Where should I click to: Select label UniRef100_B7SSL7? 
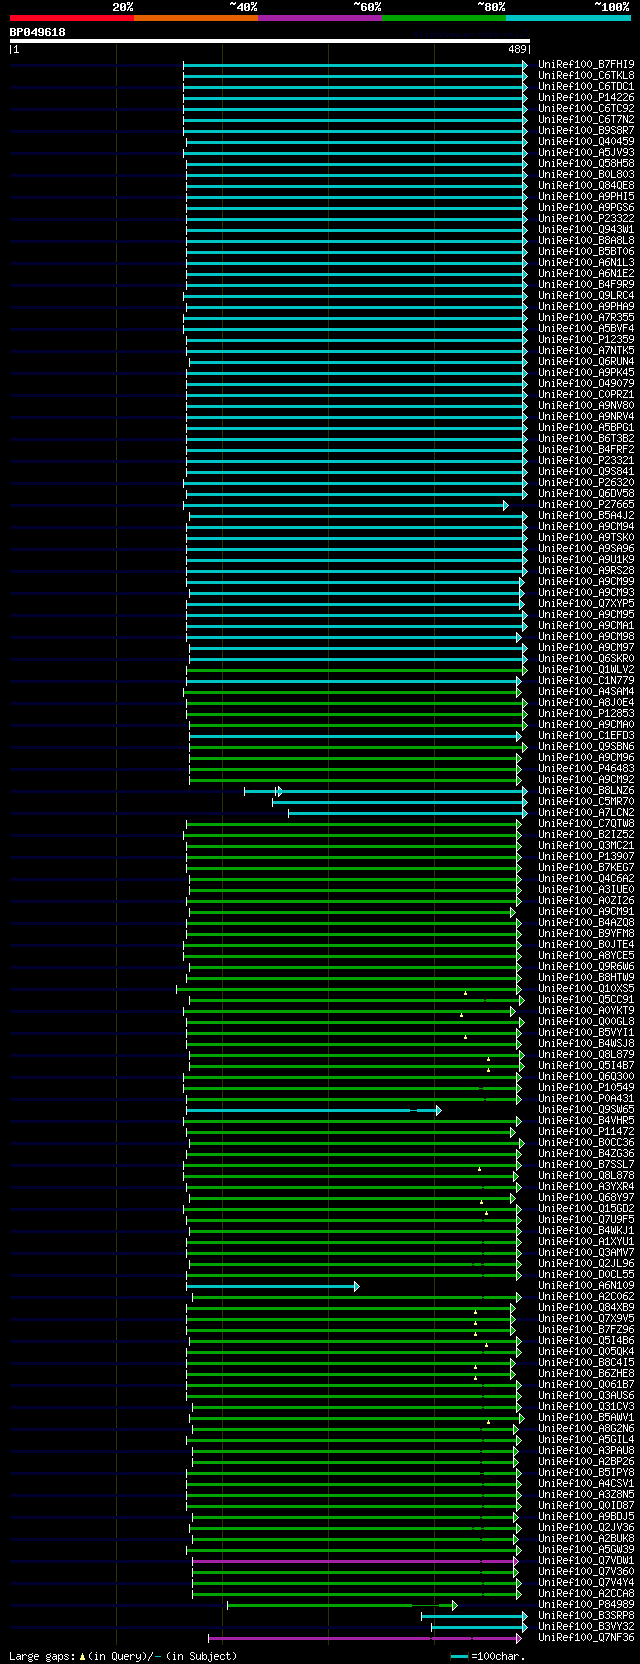pyautogui.click(x=586, y=1164)
